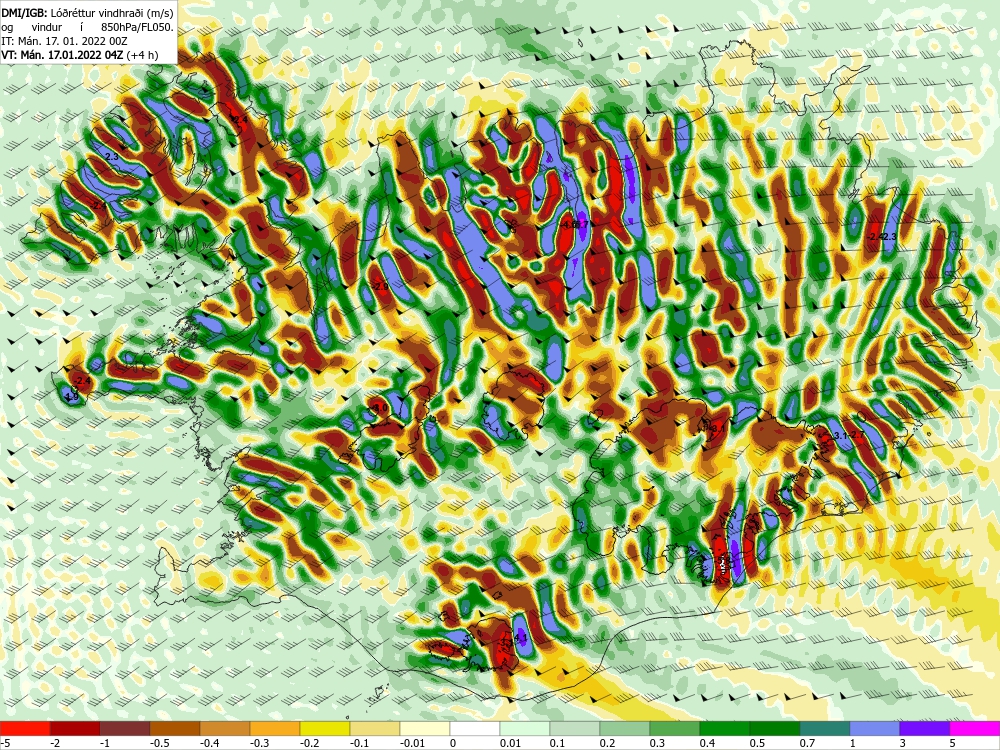Click the '(+4 h)' forecast offset text
This screenshot has height=750, width=1000.
[x=142, y=55]
